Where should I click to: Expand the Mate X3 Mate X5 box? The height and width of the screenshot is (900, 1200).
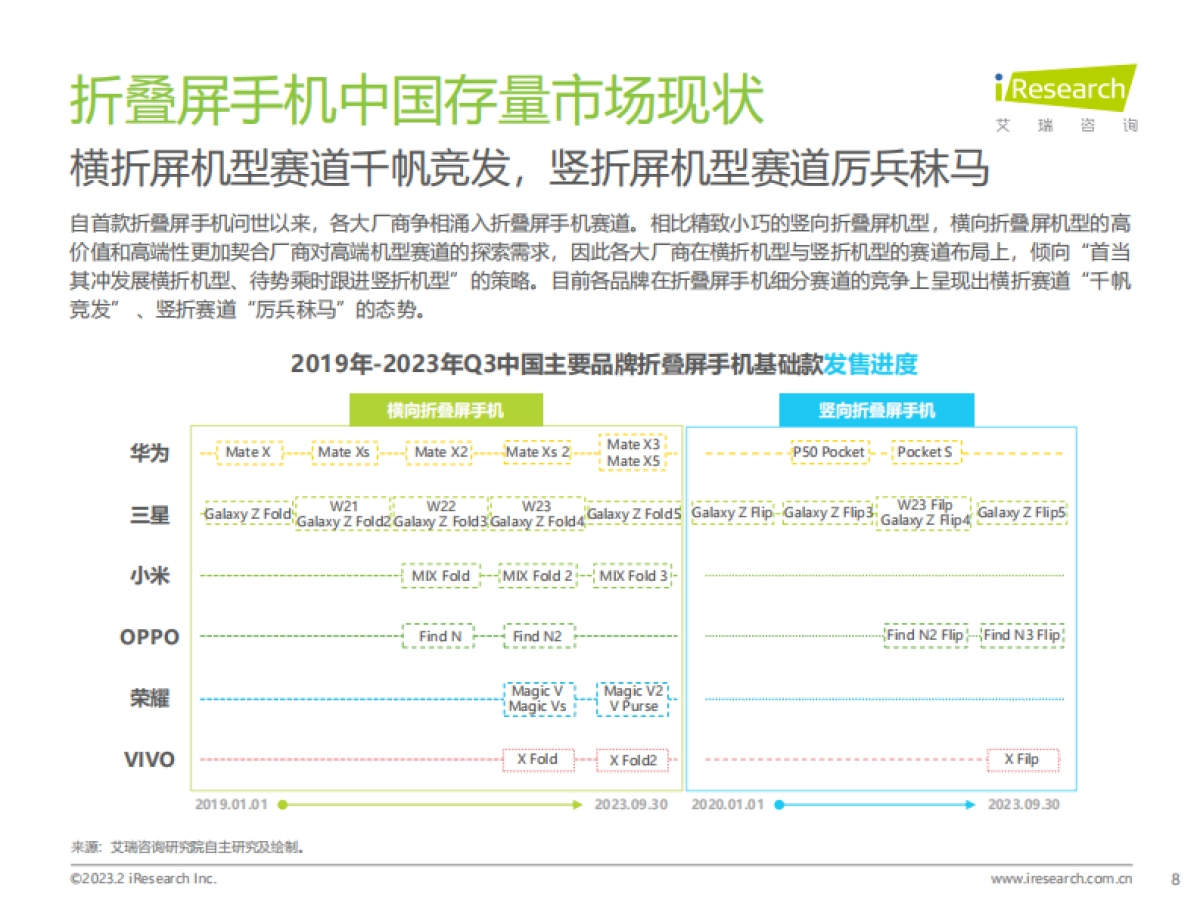(633, 453)
